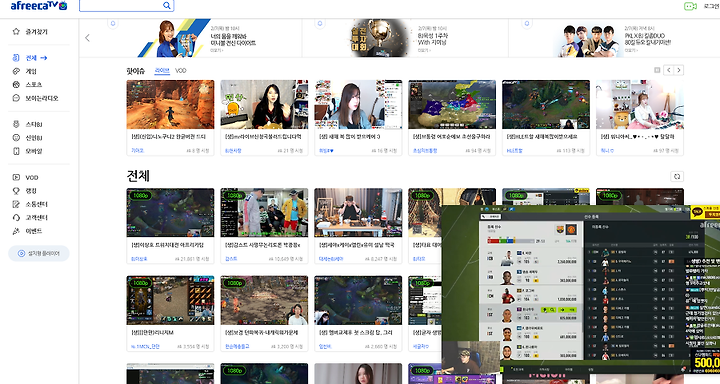720x384 pixels.
Task: Click the magnifier search icon
Action: (x=167, y=6)
